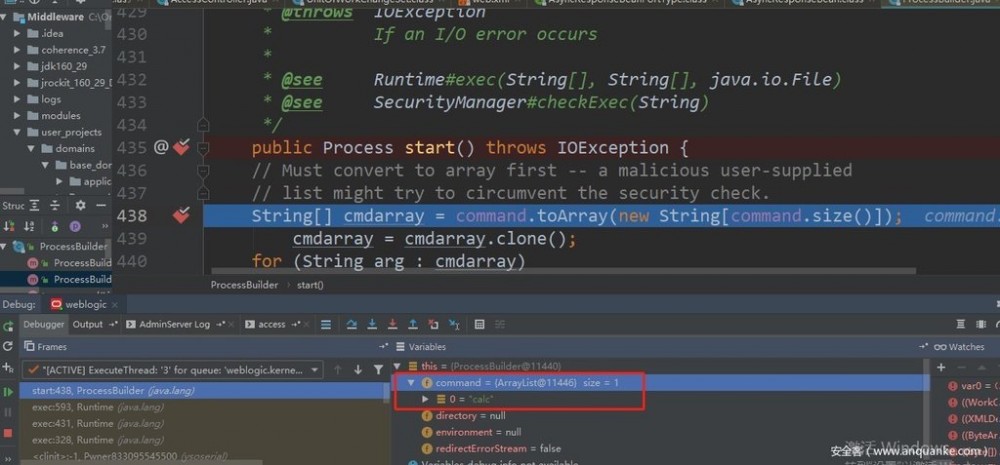Collapse the Middleware project root
Viewport: 1000px width, 465px height.
[x=4, y=17]
